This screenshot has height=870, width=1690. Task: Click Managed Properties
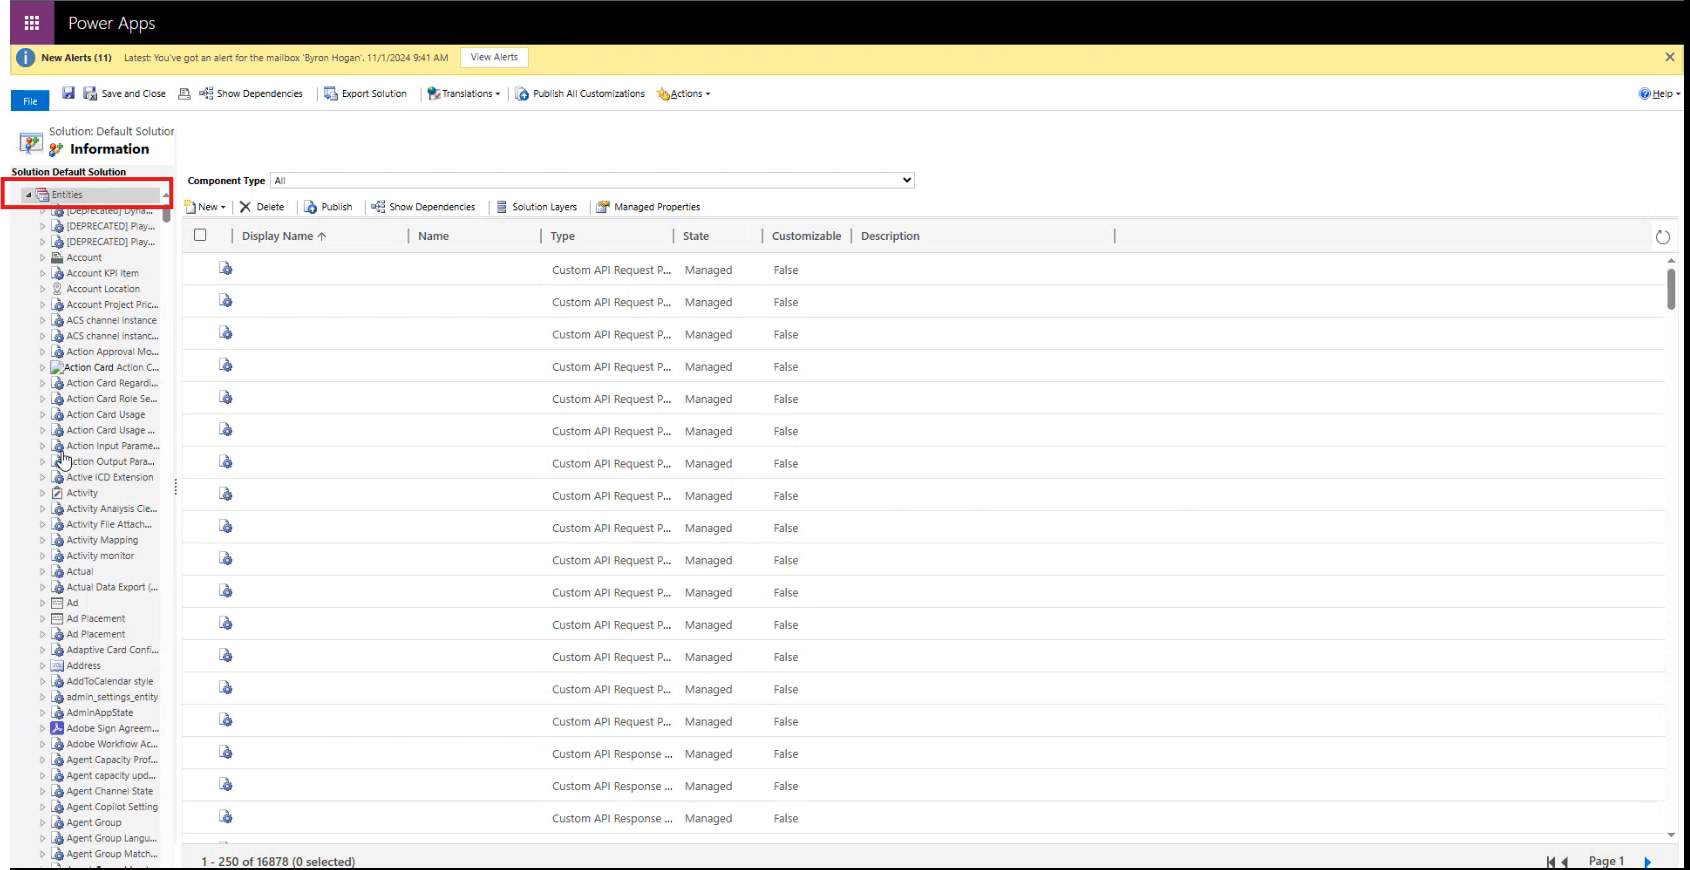pyautogui.click(x=648, y=207)
